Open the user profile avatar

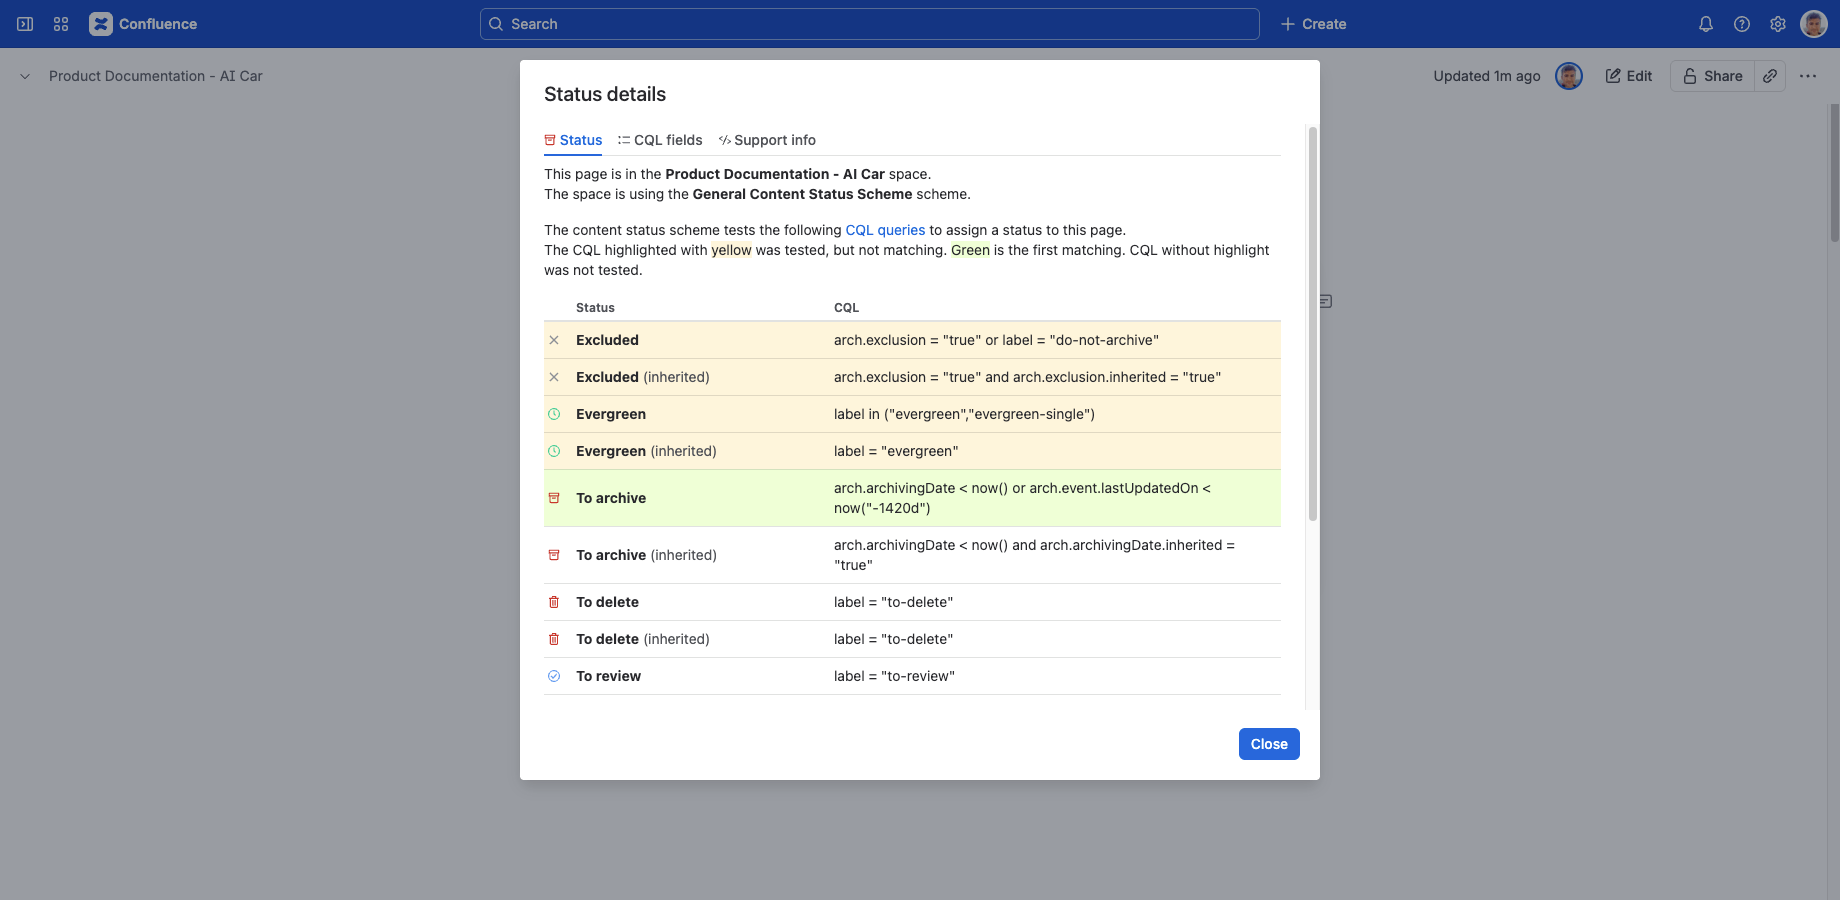pos(1814,24)
